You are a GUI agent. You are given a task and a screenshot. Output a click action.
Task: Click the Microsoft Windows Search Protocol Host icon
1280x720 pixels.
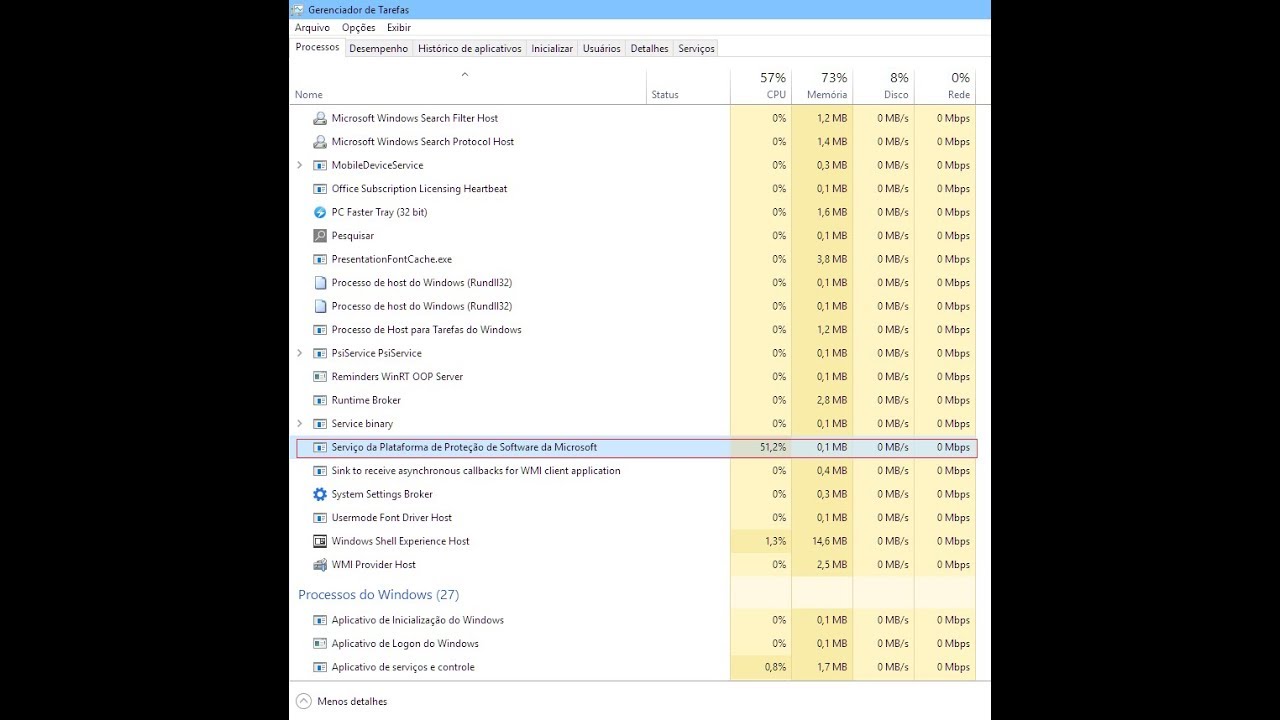click(x=320, y=142)
